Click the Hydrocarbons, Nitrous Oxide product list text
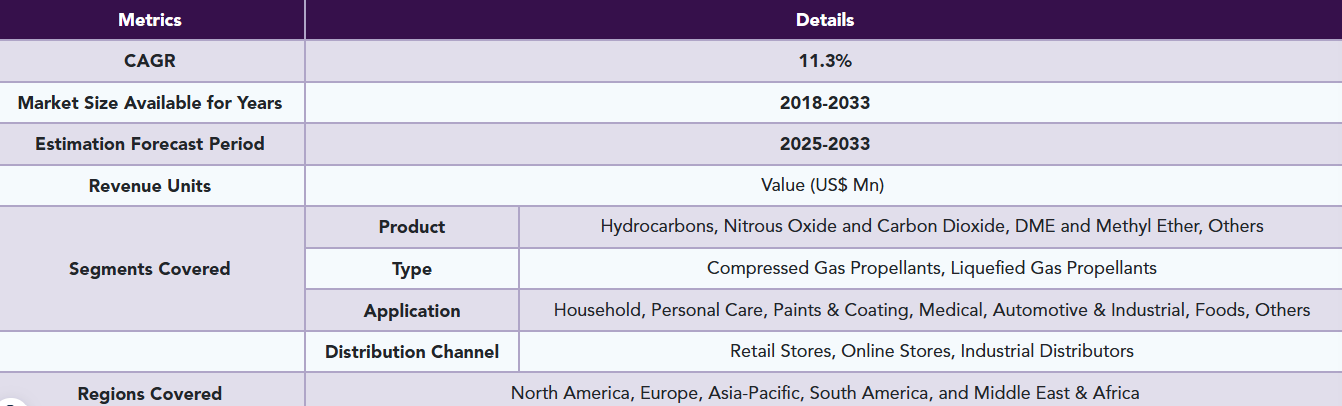 pyautogui.click(x=932, y=226)
